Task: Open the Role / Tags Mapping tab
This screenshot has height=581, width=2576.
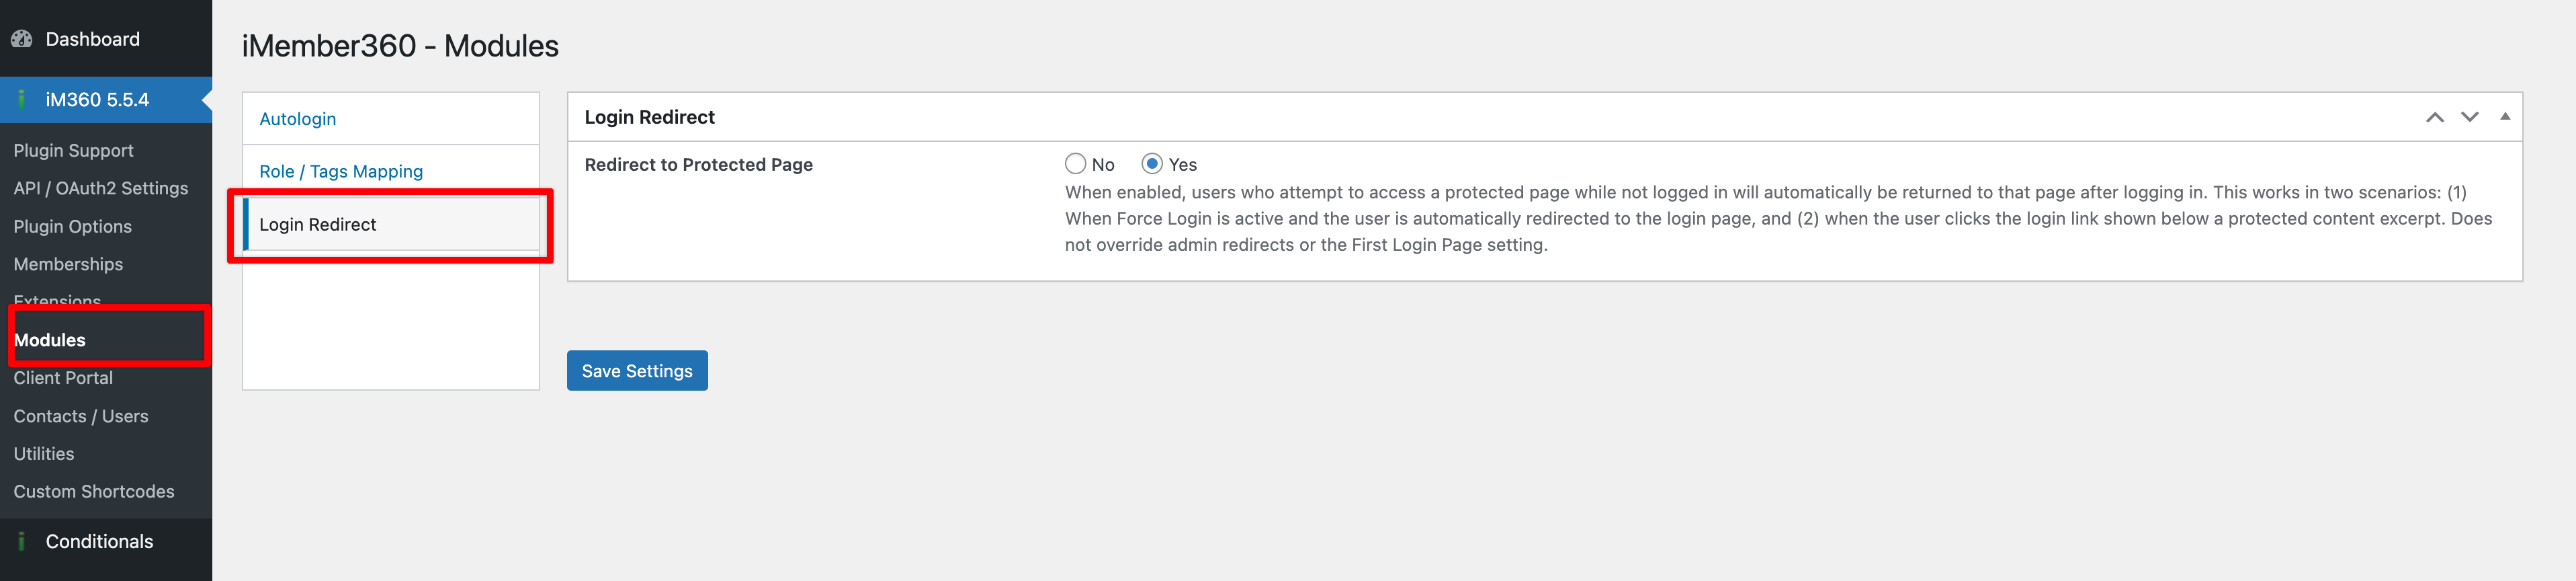Action: point(340,171)
